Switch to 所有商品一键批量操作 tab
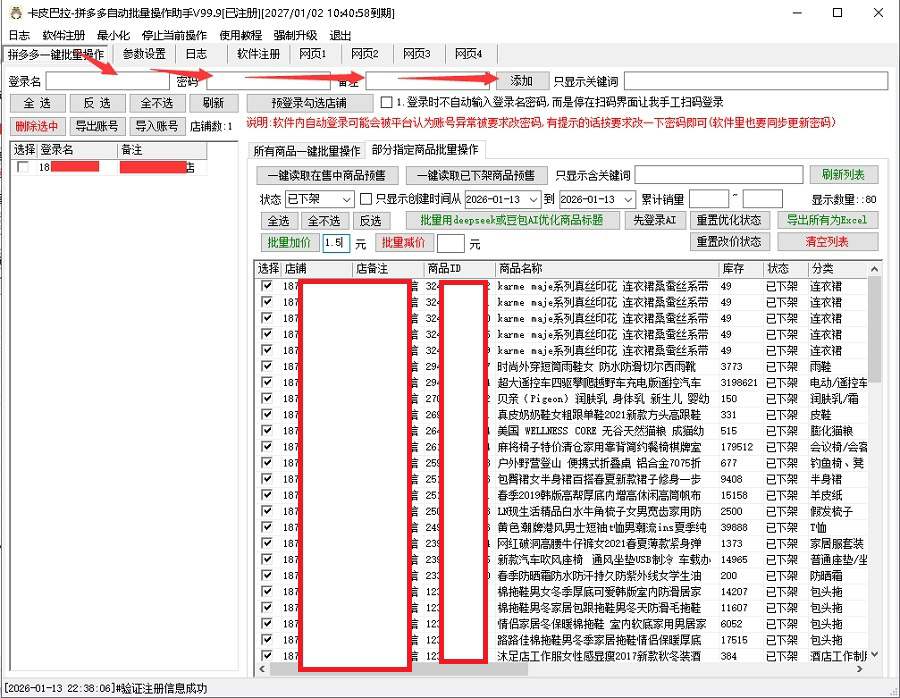900x698 pixels. click(x=307, y=151)
